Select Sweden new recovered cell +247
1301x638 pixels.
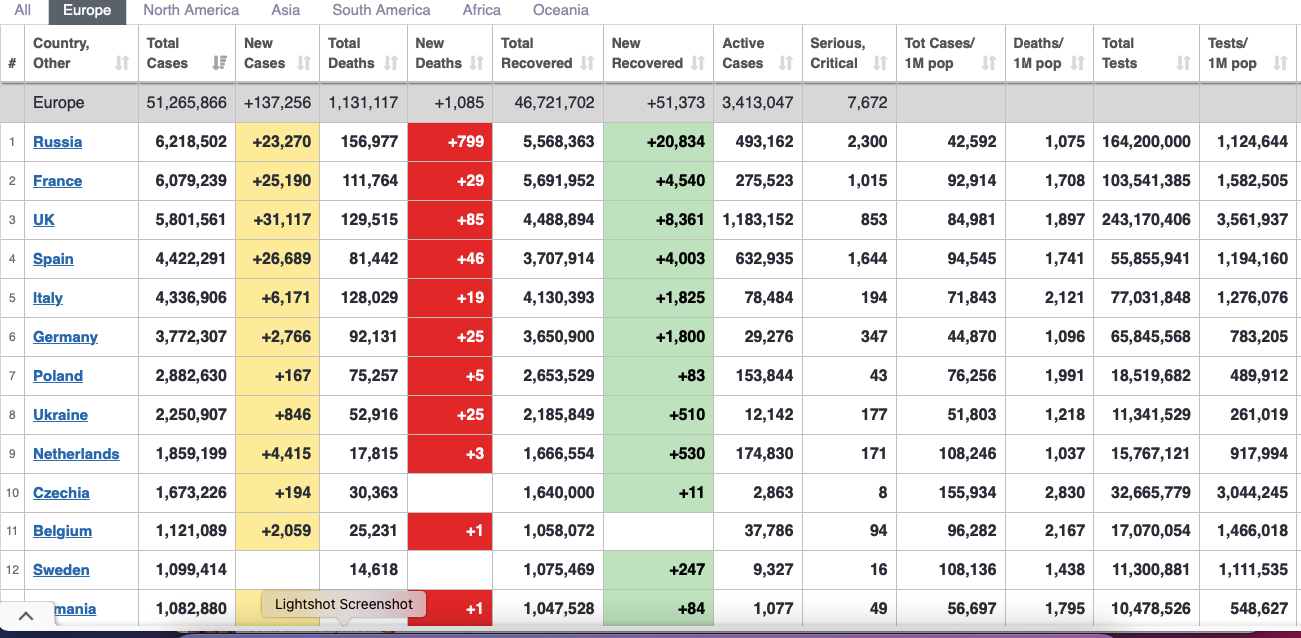click(658, 570)
